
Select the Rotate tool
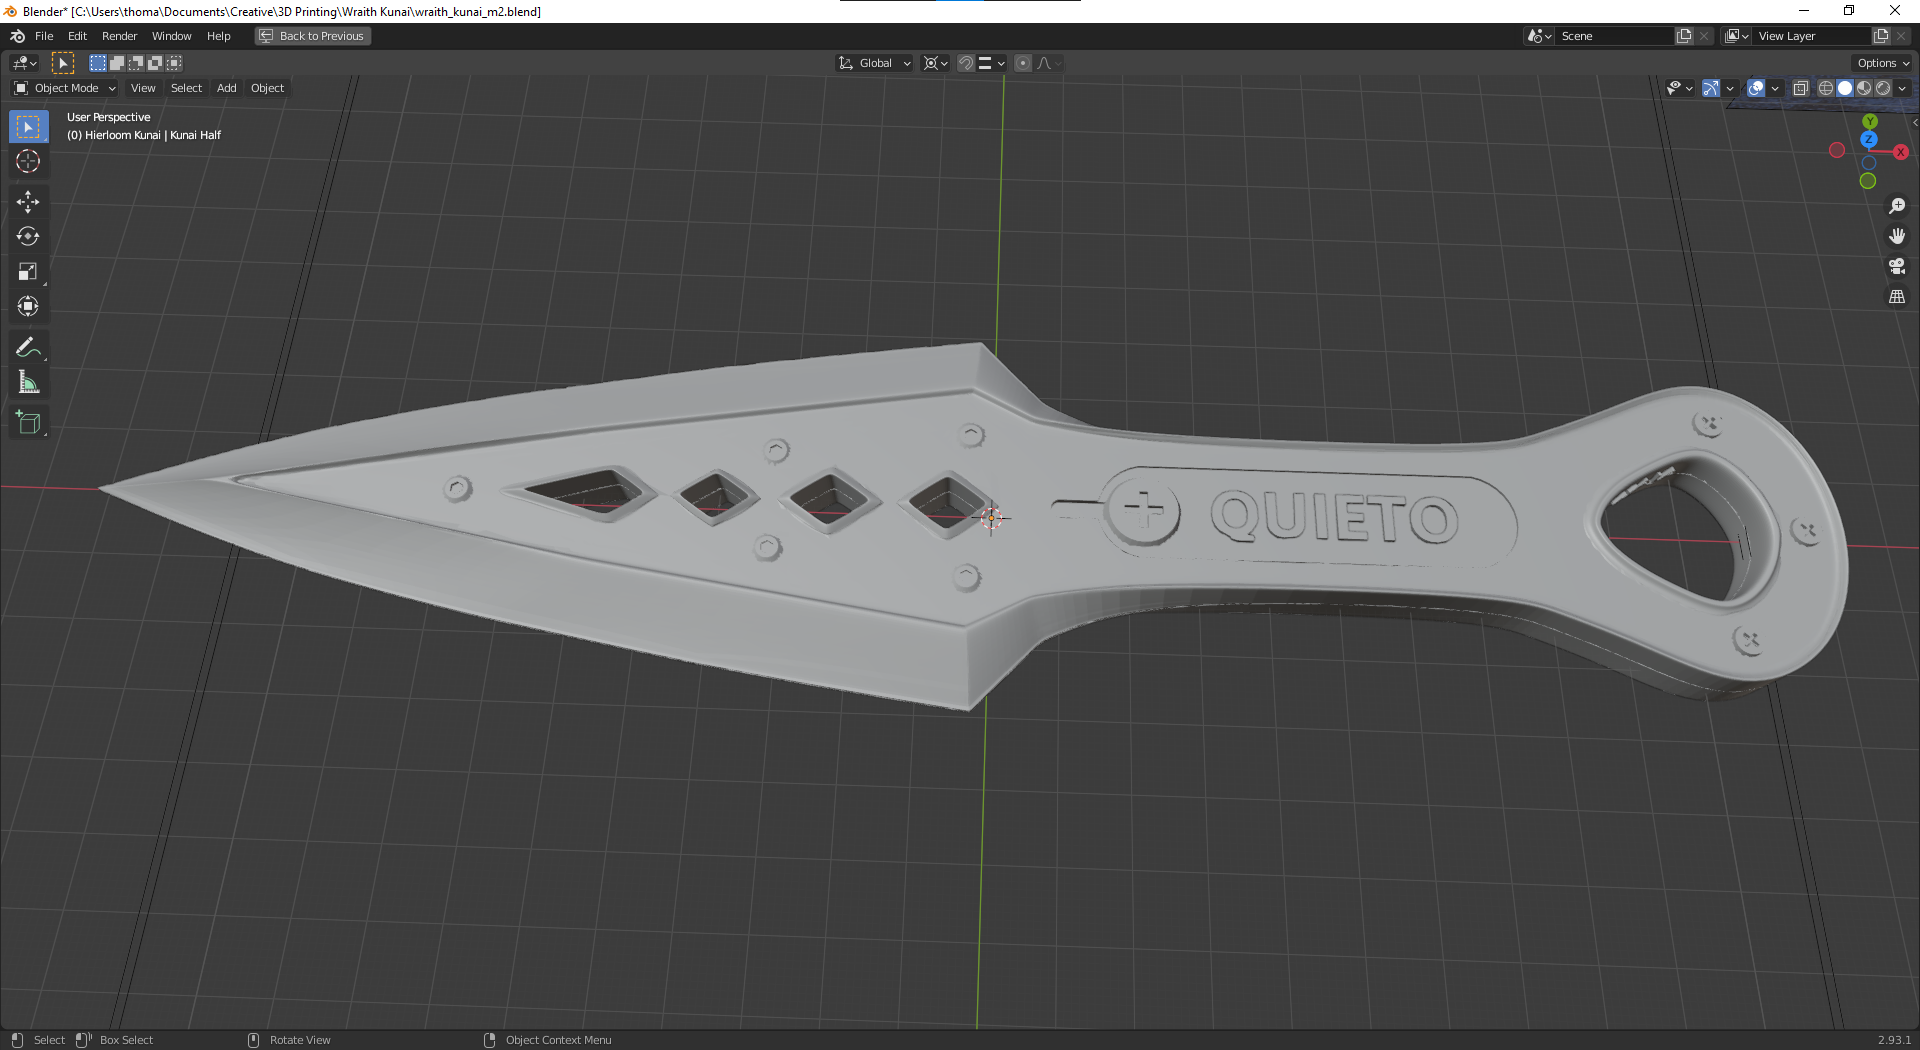27,236
